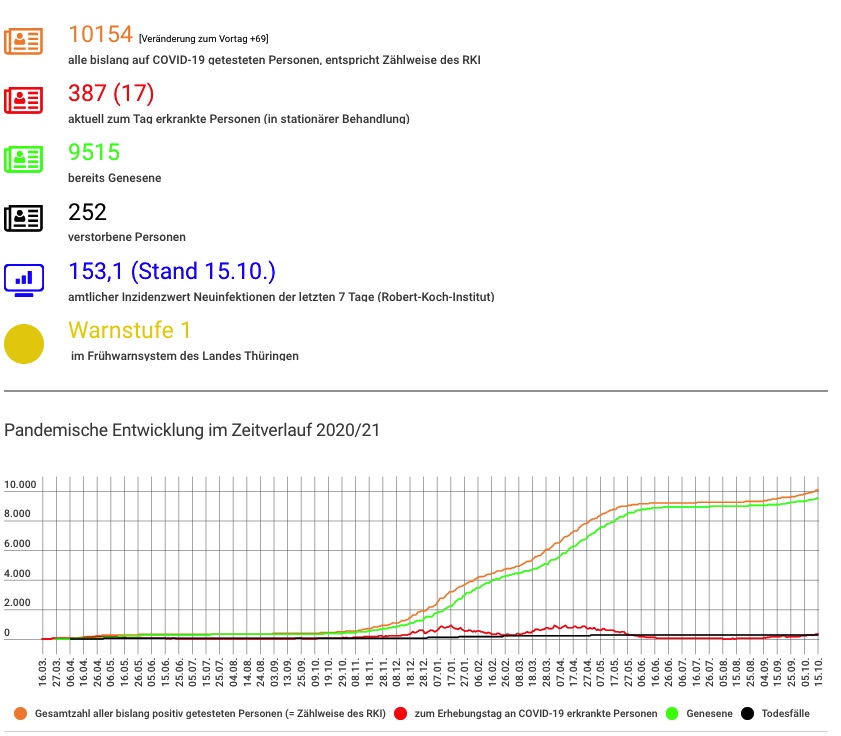Click the black ID card icon beside 252

click(24, 218)
